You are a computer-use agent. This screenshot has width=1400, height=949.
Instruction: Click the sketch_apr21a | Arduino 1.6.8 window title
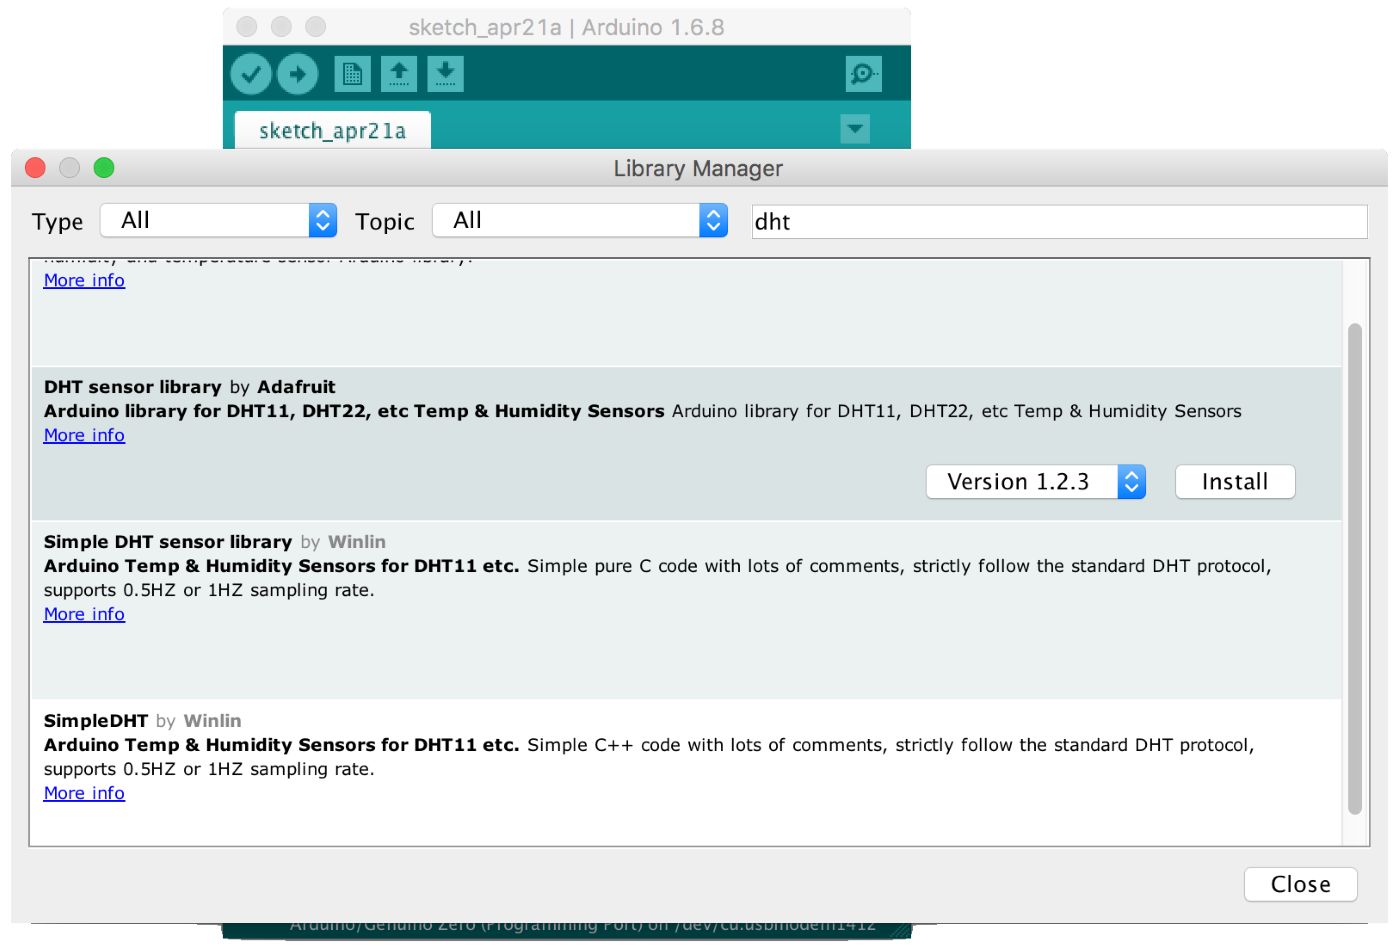(567, 27)
